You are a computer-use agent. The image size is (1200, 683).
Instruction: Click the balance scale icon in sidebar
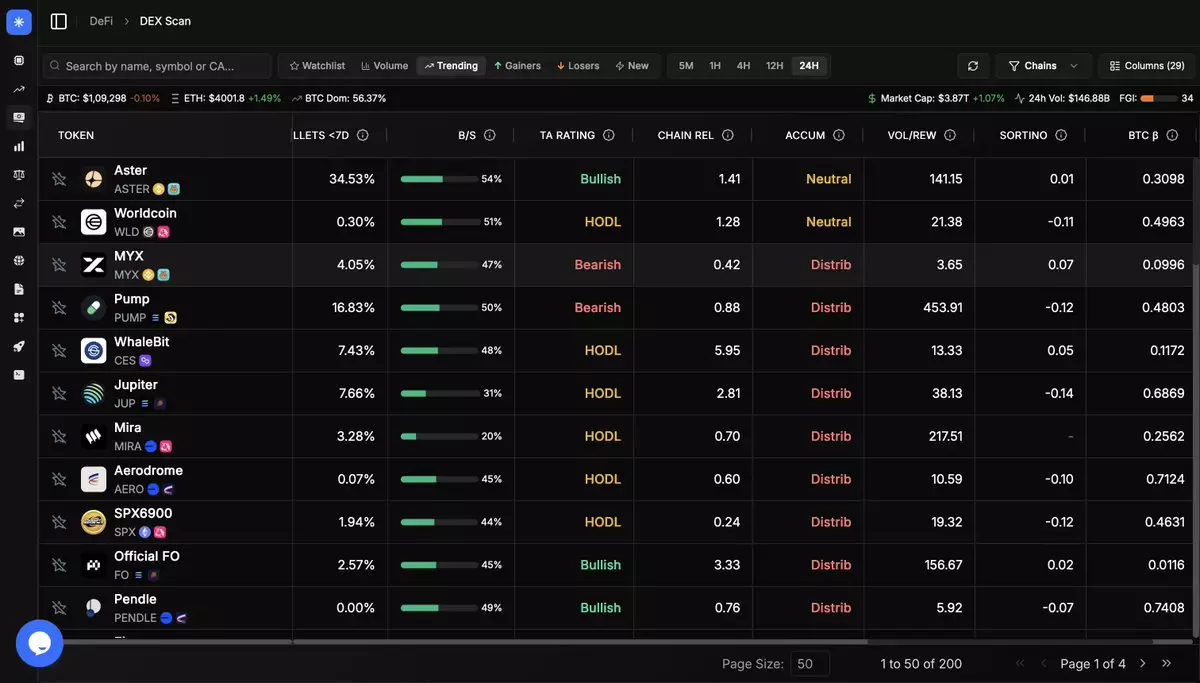pyautogui.click(x=19, y=174)
